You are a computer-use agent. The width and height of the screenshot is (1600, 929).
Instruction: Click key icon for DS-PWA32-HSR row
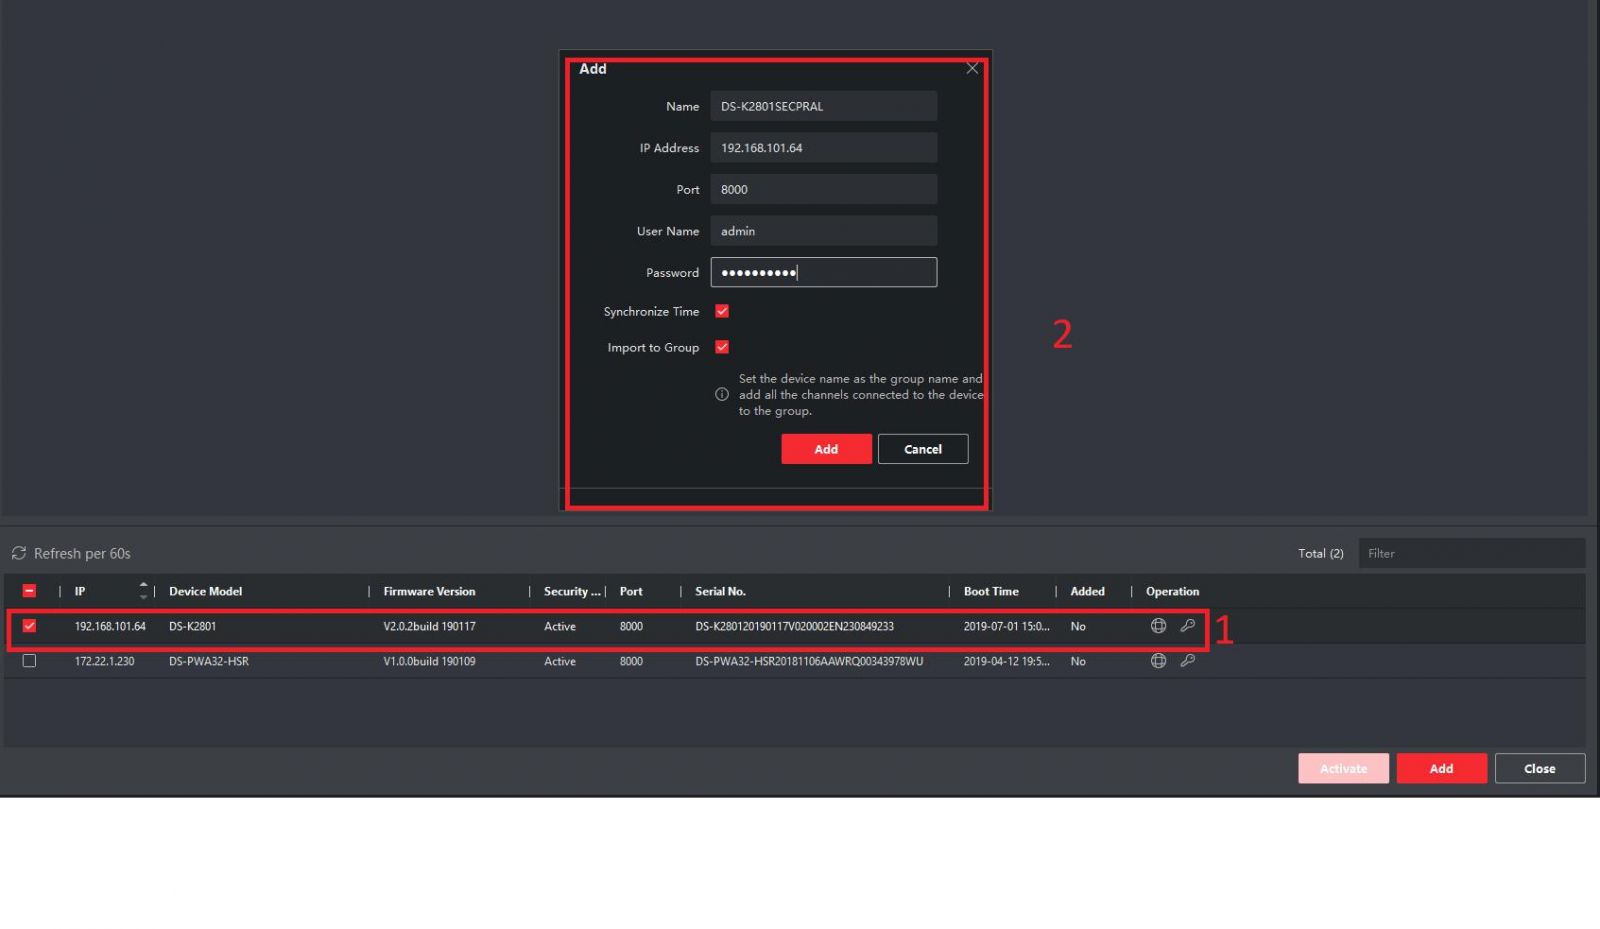(1187, 661)
